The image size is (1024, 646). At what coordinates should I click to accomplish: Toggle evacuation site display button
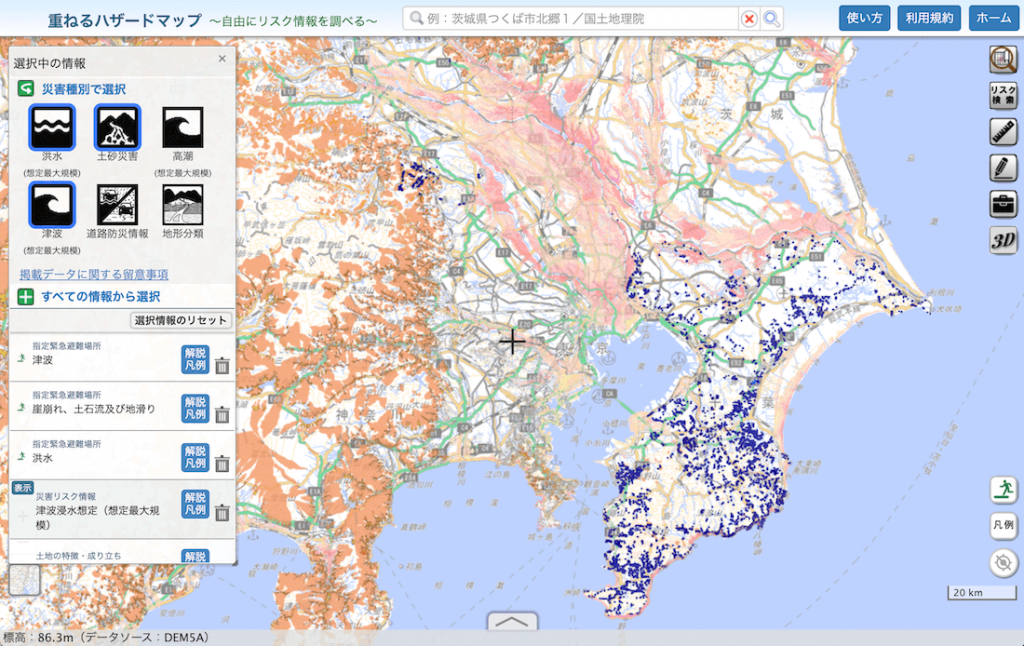[x=1003, y=489]
